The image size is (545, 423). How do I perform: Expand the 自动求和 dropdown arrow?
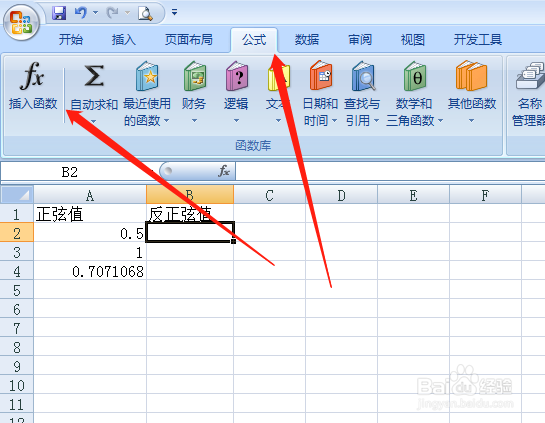[94, 121]
